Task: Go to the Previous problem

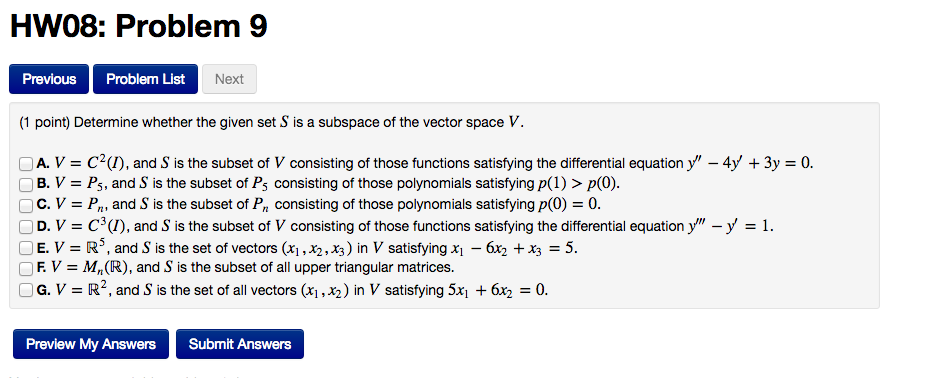Action: point(49,79)
